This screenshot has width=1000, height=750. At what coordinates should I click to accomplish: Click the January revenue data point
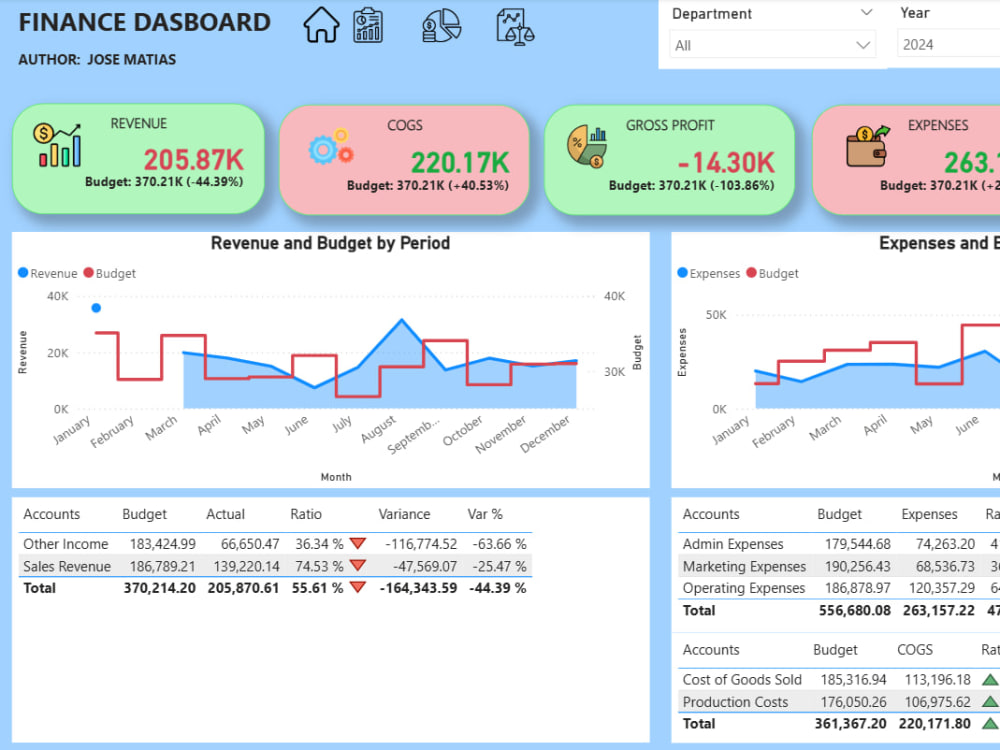96,308
